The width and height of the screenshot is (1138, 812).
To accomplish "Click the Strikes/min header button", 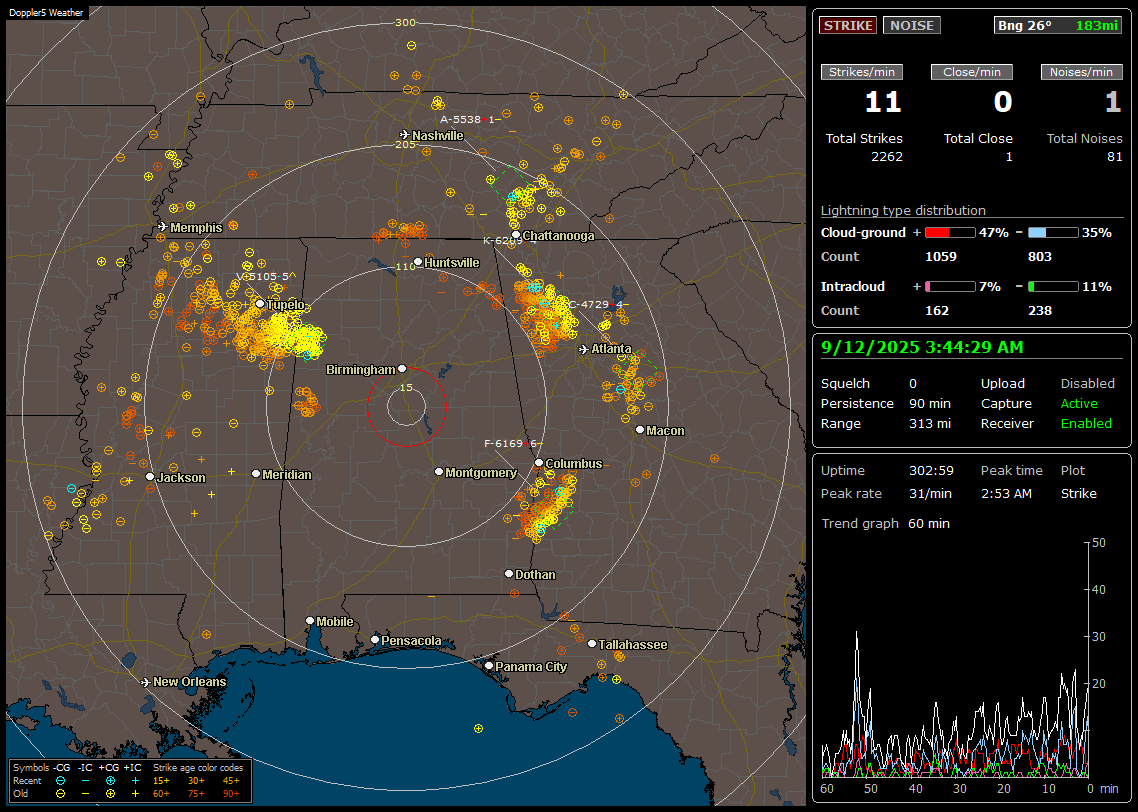I will point(861,72).
